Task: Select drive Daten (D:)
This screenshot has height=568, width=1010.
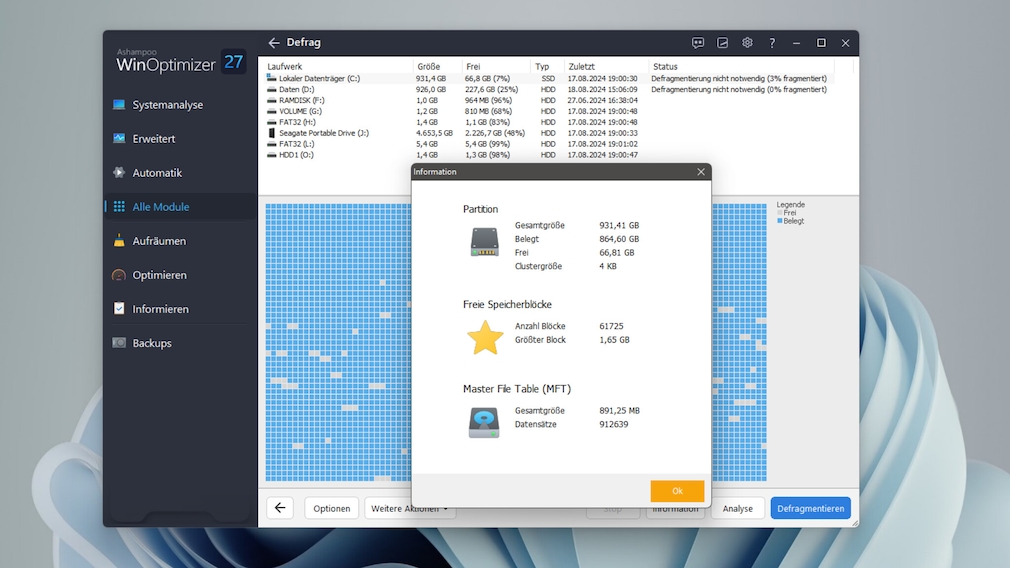Action: [297, 90]
